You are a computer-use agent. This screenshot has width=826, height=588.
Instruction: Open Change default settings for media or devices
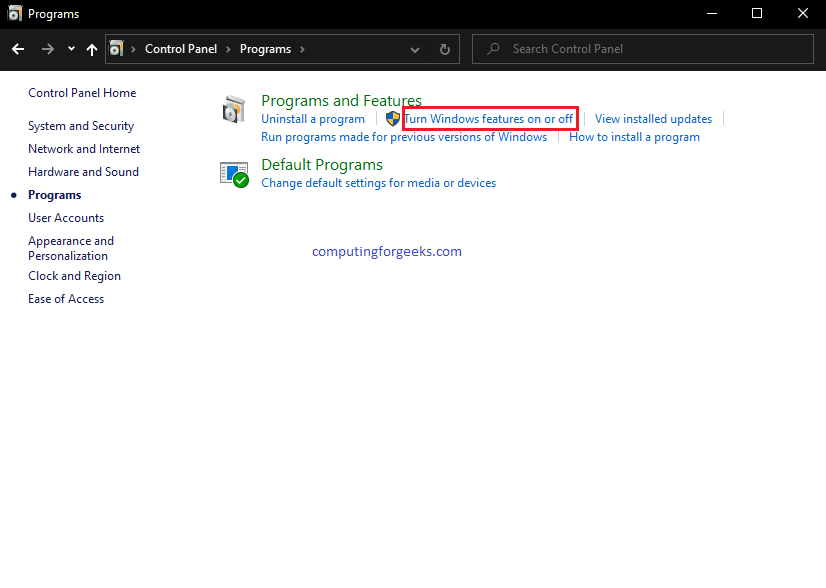click(x=379, y=183)
